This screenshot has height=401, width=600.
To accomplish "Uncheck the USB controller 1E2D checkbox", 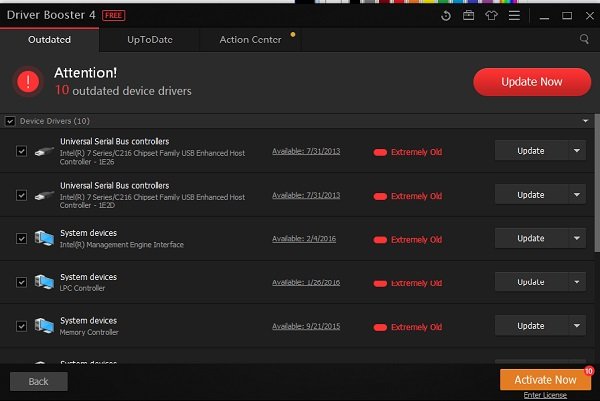I will (x=21, y=195).
